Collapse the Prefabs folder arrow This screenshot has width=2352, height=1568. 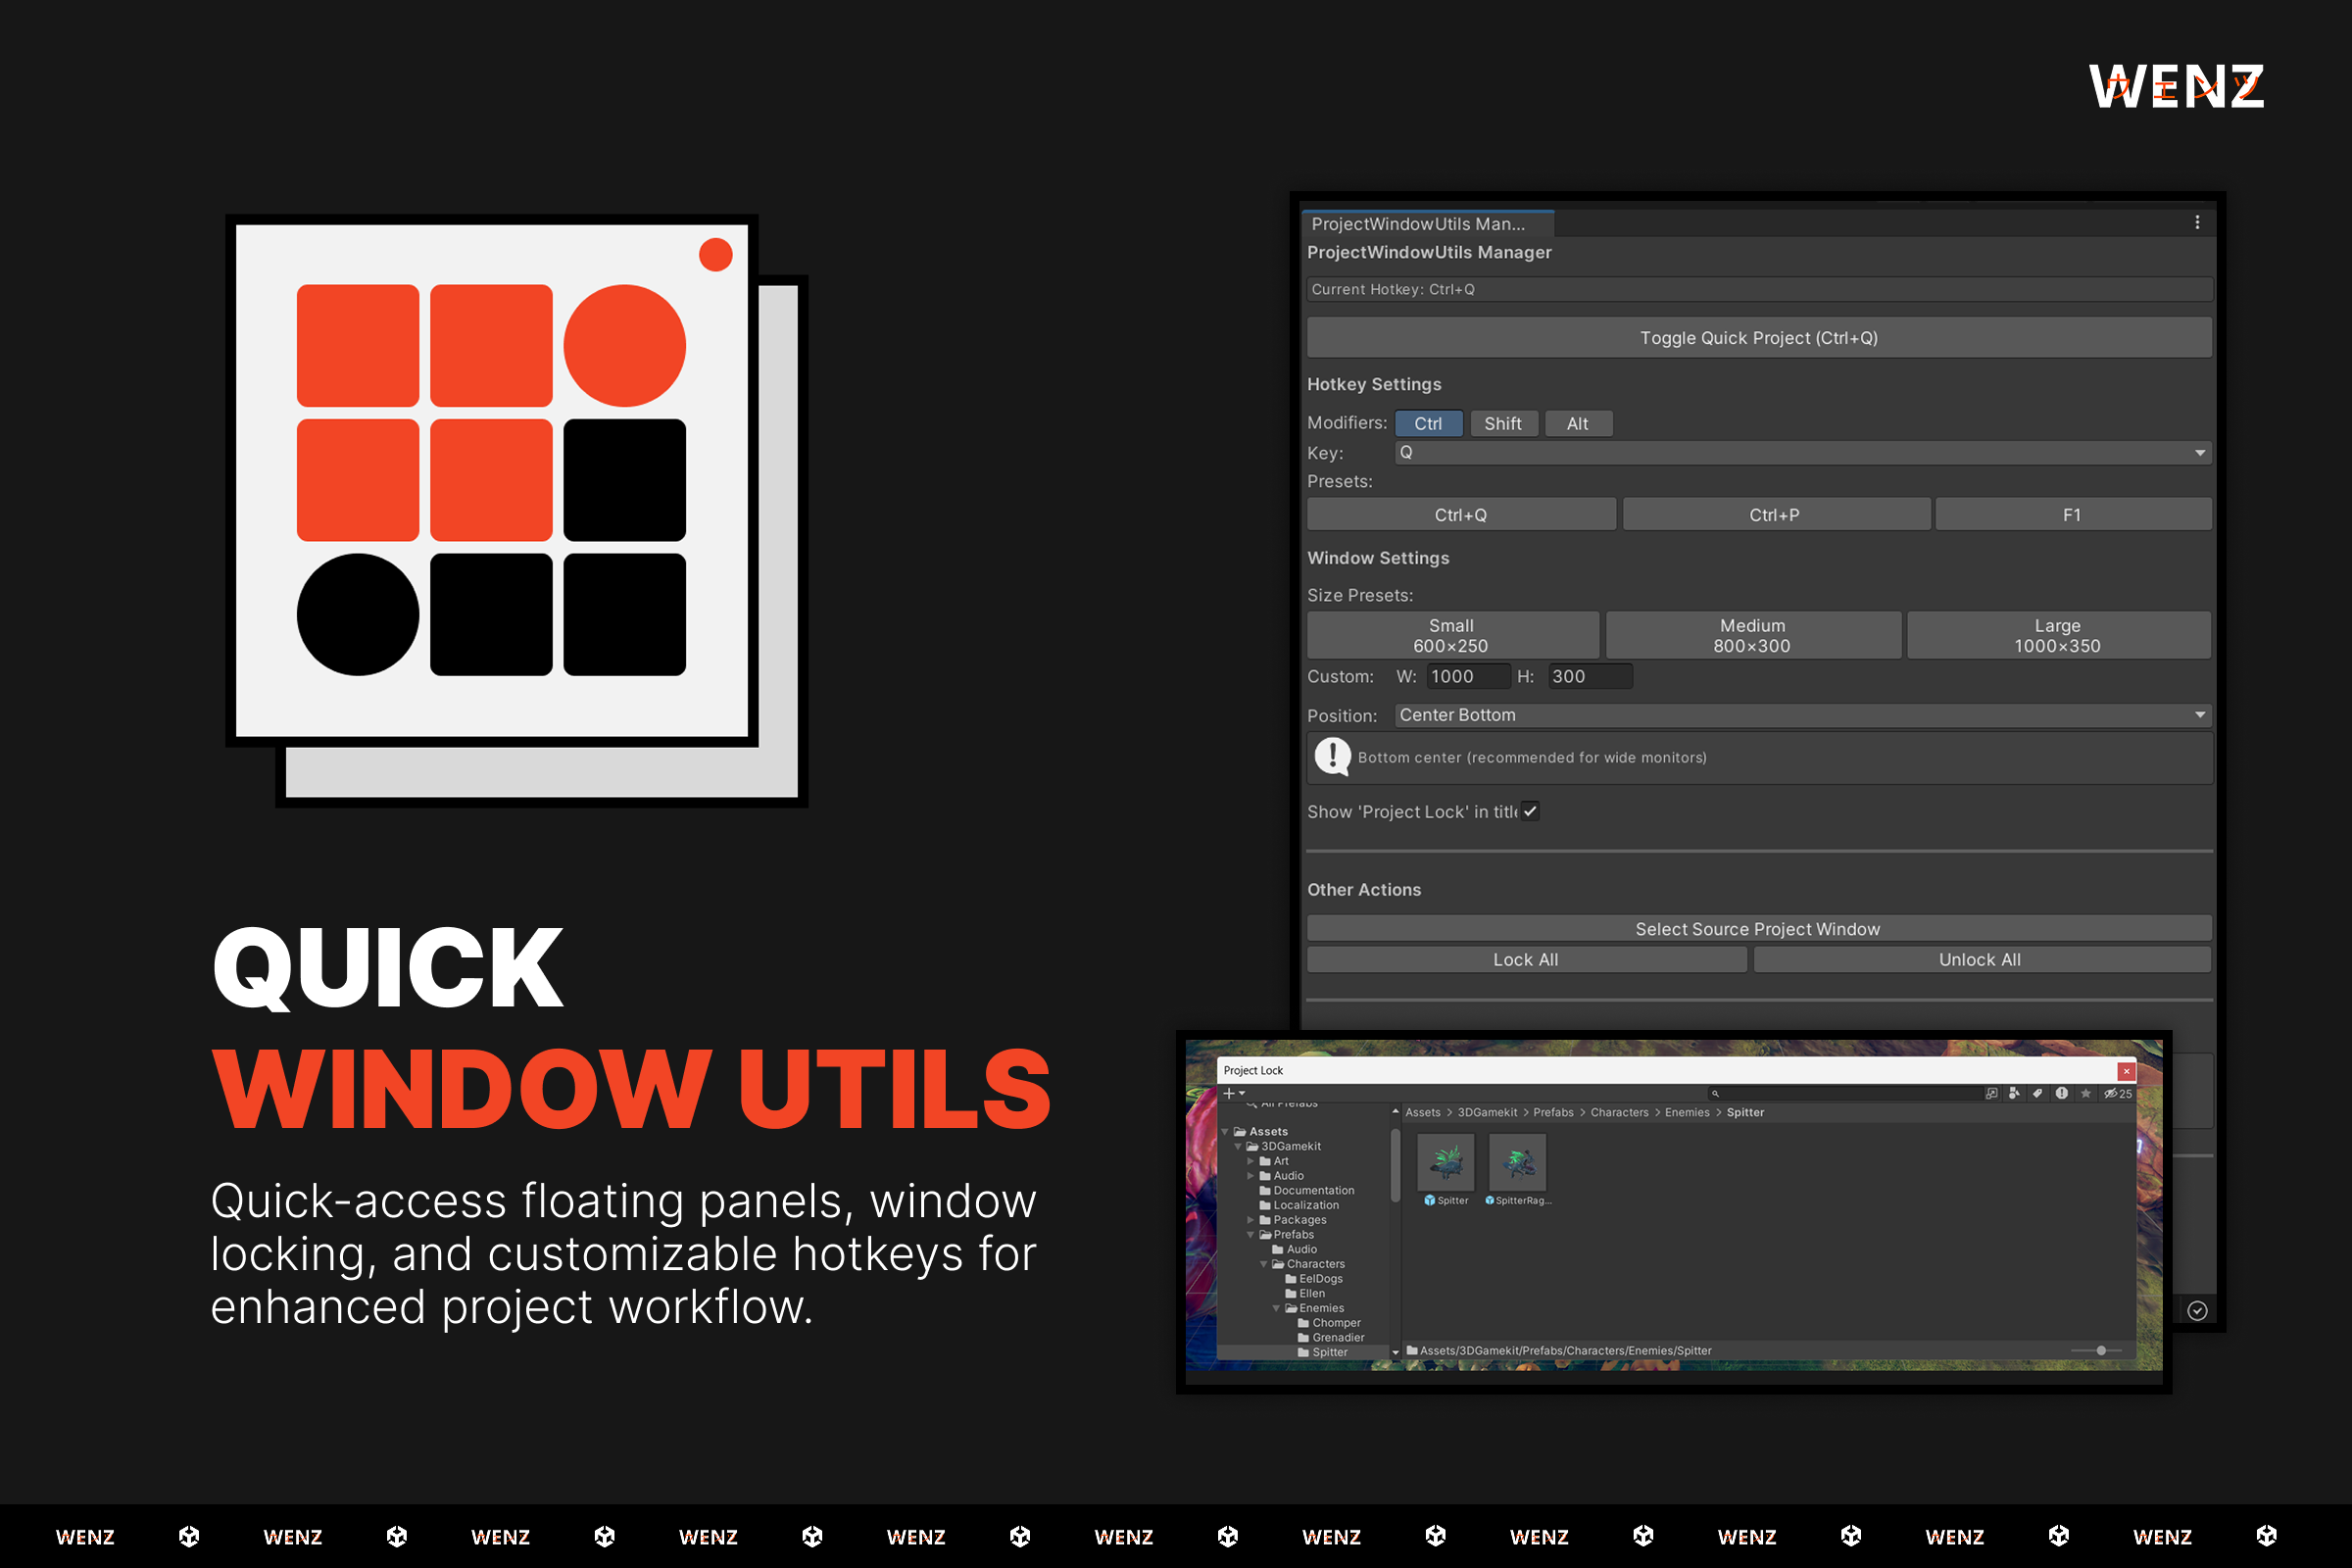pos(1251,1235)
